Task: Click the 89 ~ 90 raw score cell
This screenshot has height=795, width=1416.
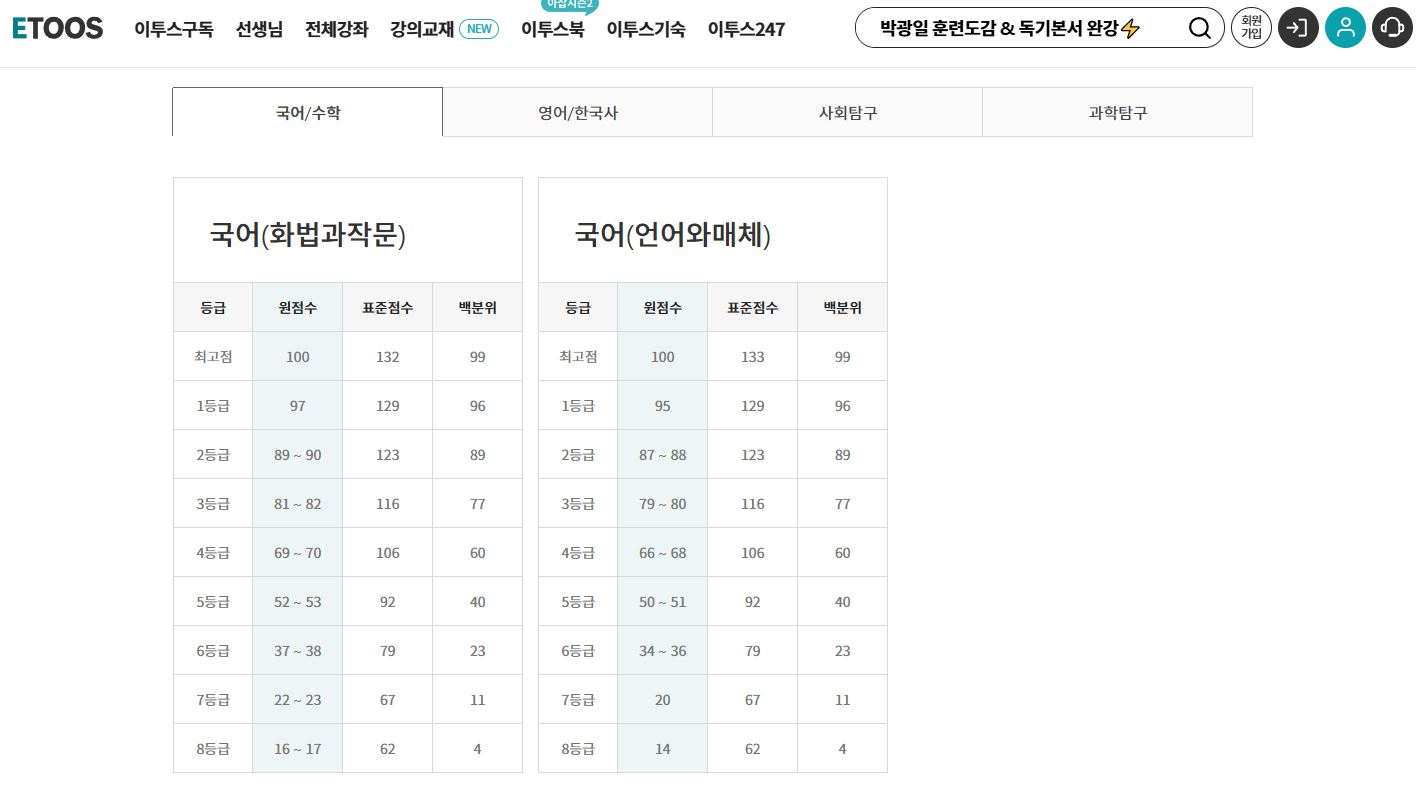Action: [x=298, y=455]
